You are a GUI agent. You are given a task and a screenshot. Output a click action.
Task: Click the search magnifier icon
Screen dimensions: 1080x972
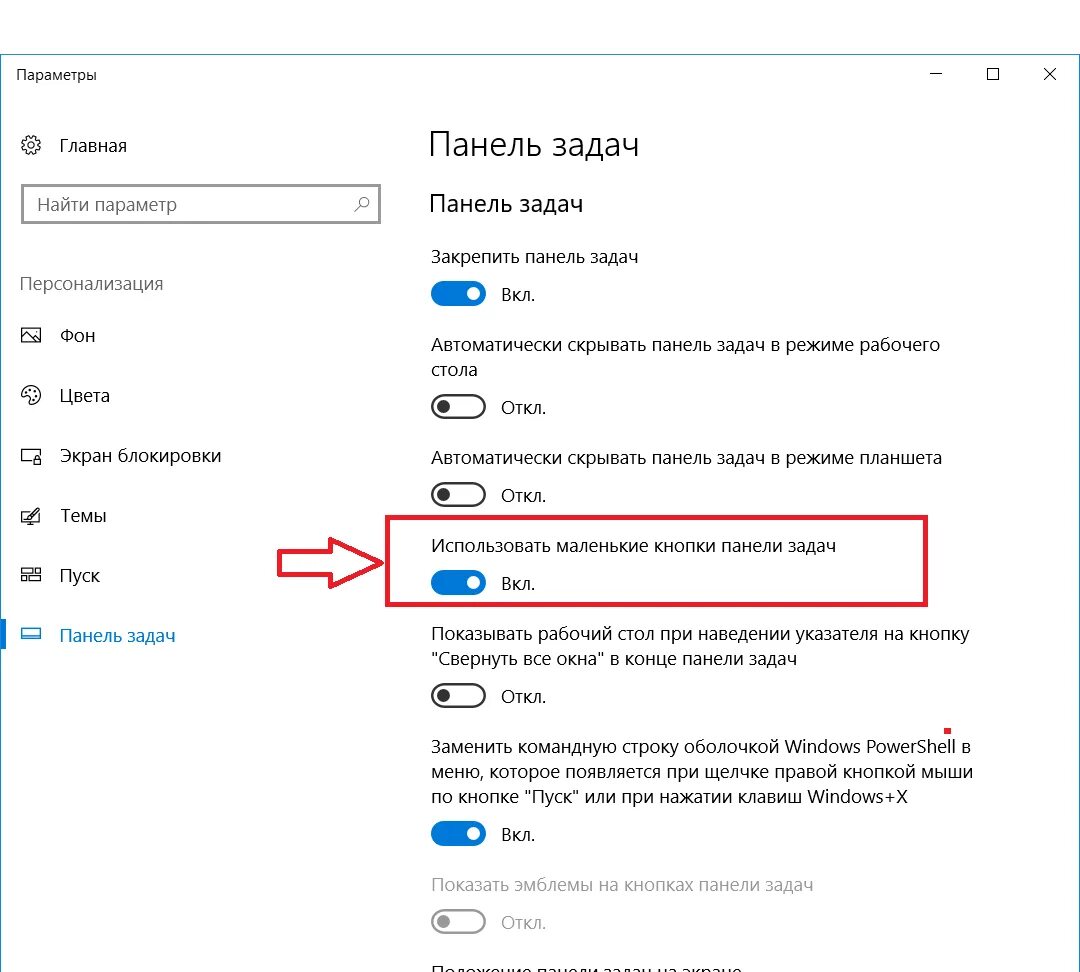pyautogui.click(x=361, y=204)
